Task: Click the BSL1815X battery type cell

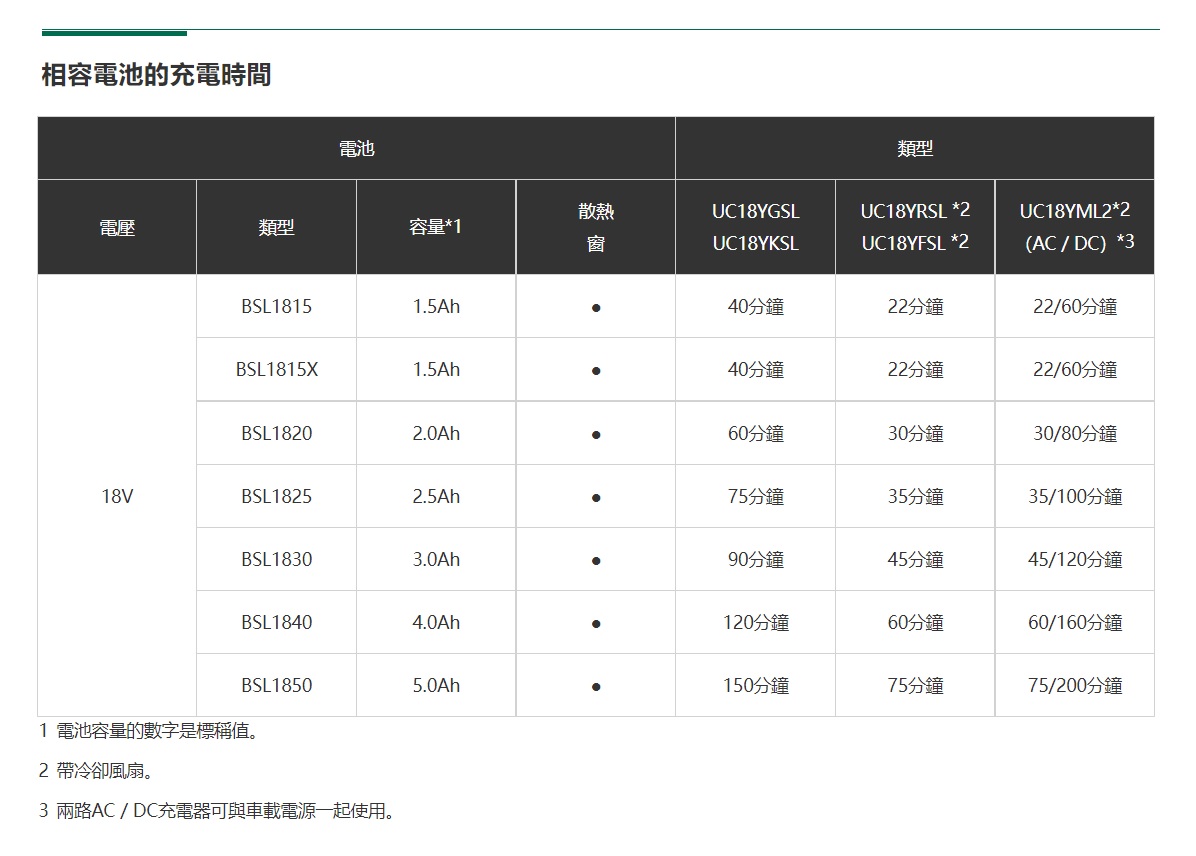Action: point(277,370)
